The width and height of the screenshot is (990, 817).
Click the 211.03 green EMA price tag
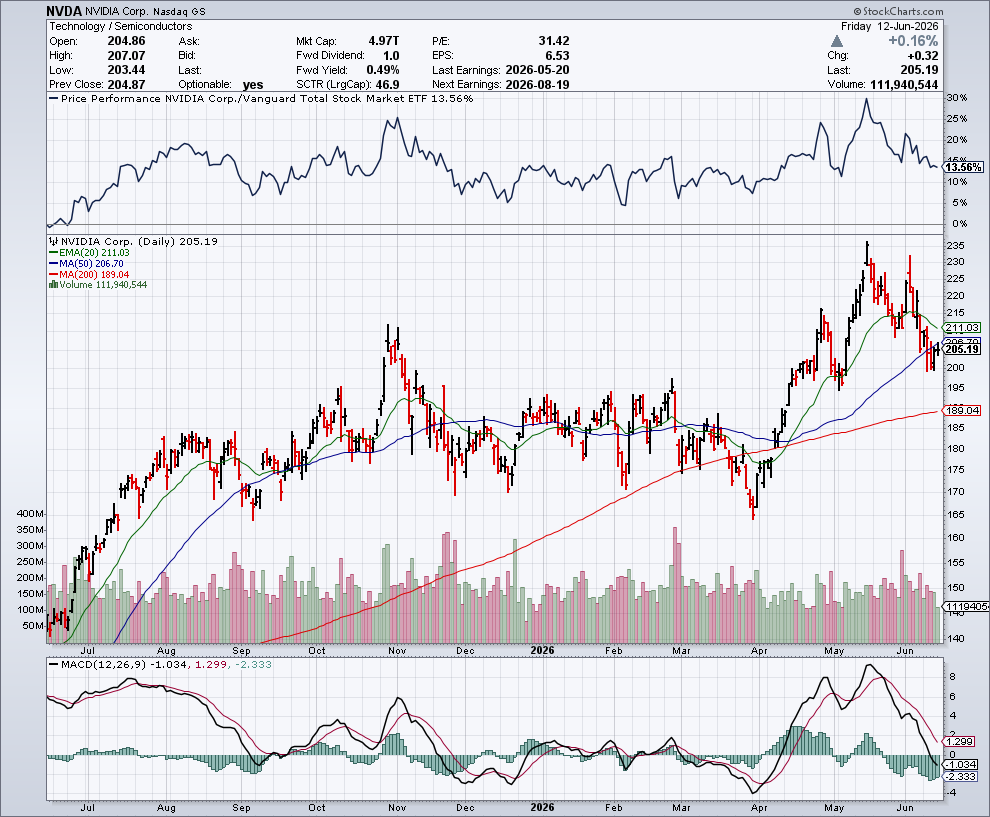(962, 327)
